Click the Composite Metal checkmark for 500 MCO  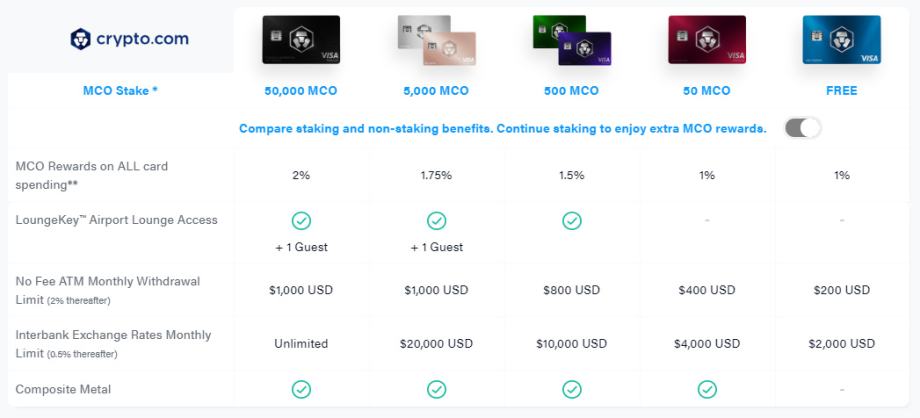tap(571, 389)
